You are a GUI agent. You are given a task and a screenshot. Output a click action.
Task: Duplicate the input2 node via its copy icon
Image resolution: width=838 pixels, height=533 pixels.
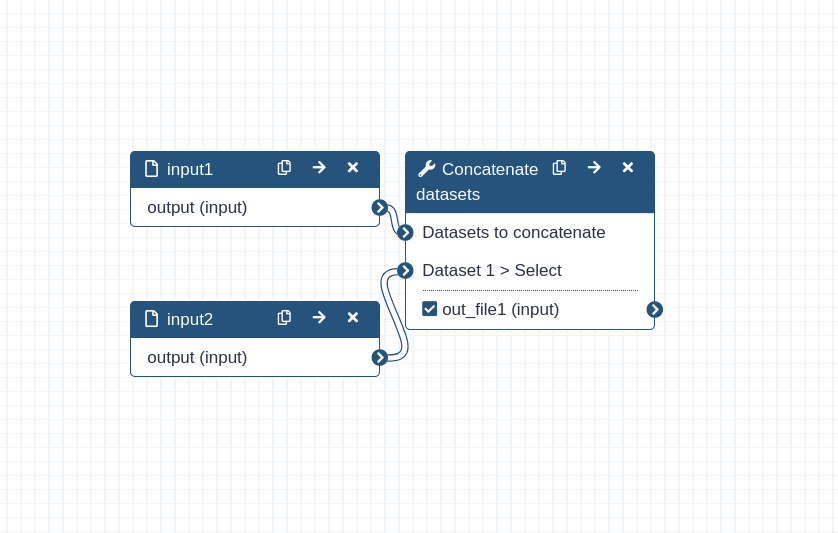[284, 318]
